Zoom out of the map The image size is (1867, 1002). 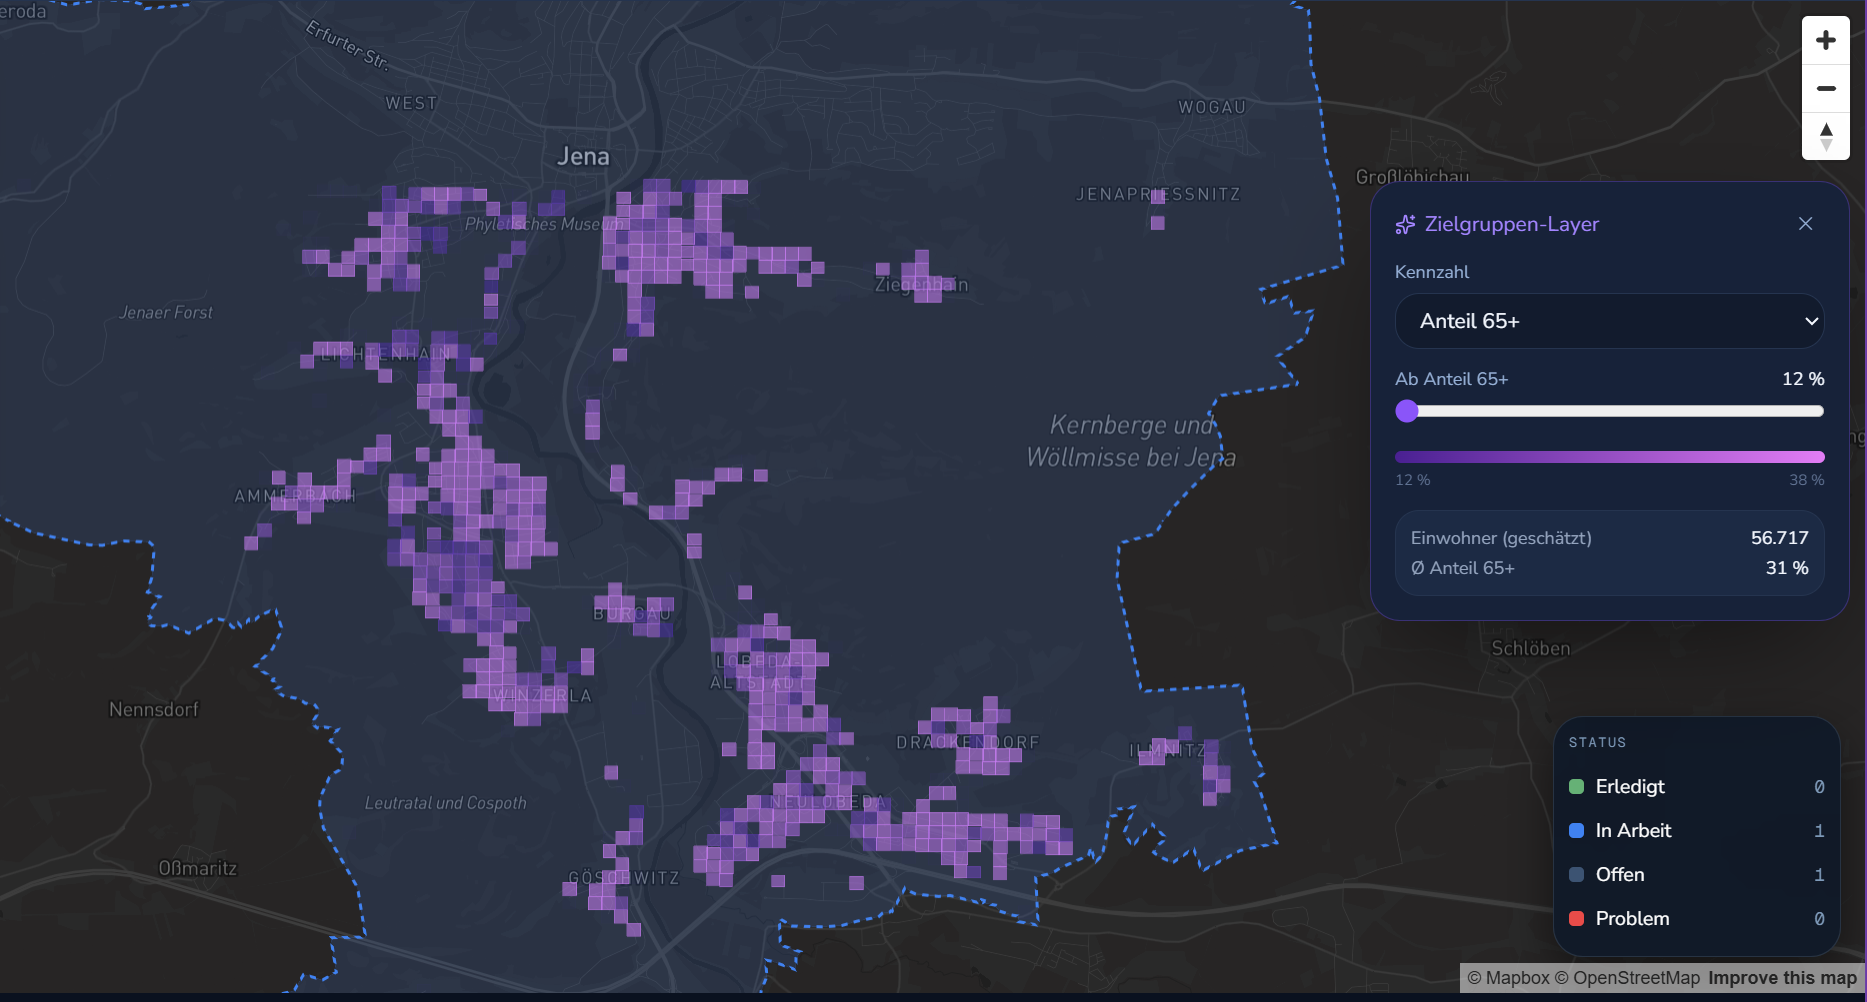point(1826,88)
